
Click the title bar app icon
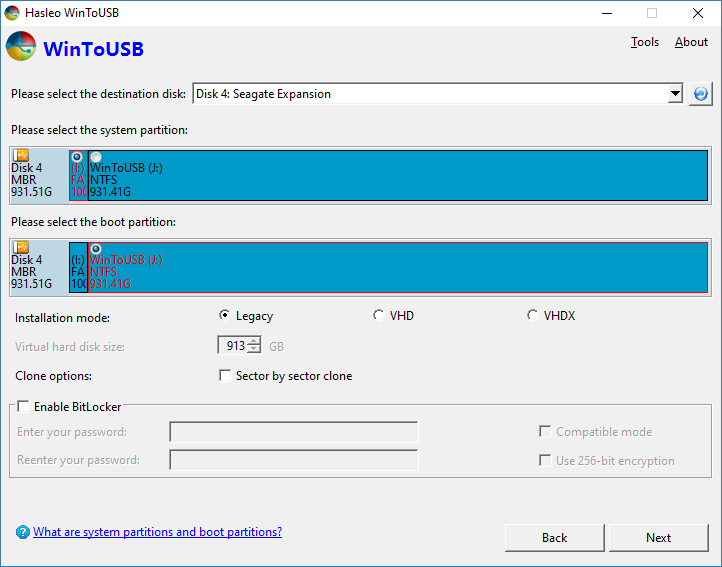click(12, 12)
